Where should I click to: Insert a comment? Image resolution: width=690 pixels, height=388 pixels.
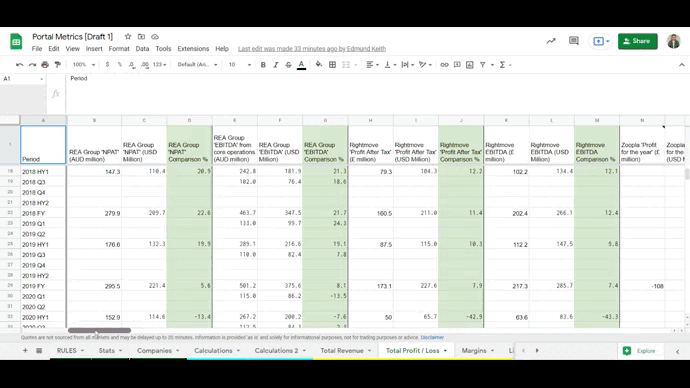(x=457, y=65)
